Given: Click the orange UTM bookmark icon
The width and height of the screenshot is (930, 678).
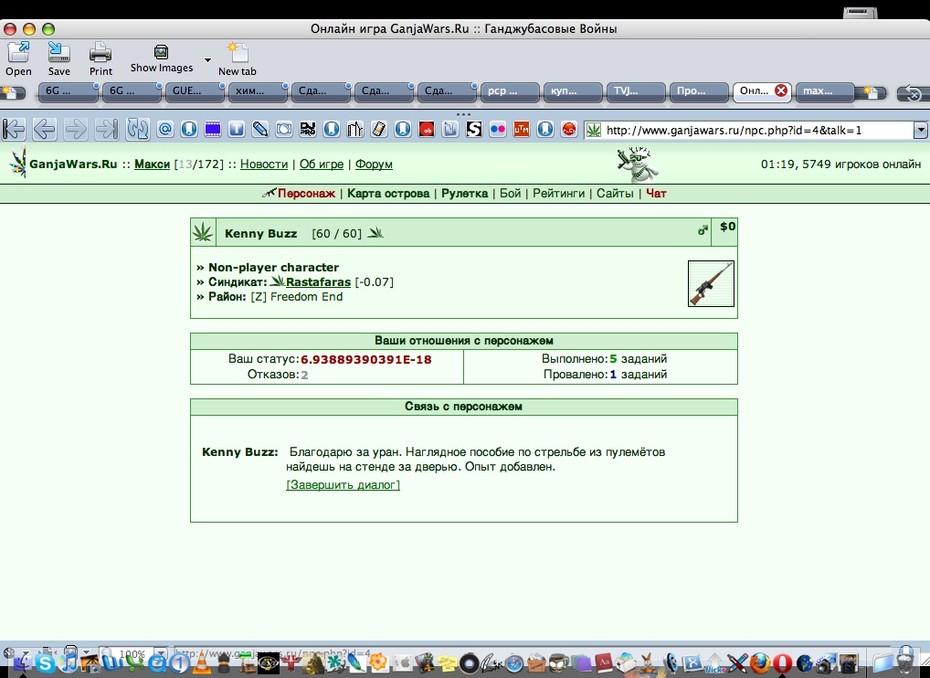Looking at the screenshot, I should coord(521,129).
